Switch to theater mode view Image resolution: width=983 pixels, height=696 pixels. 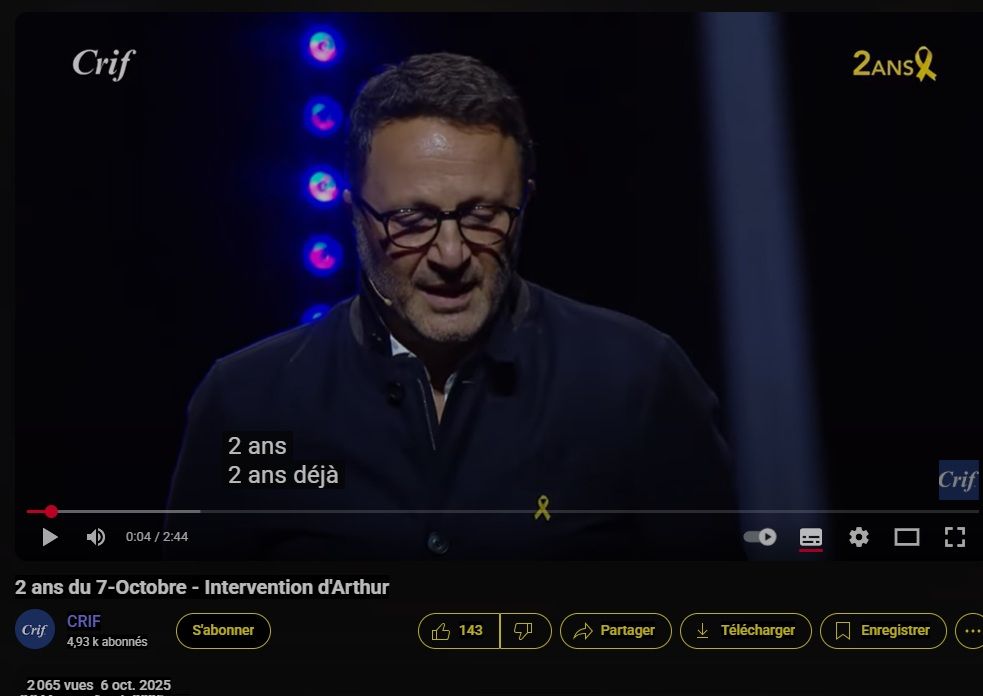(x=907, y=537)
